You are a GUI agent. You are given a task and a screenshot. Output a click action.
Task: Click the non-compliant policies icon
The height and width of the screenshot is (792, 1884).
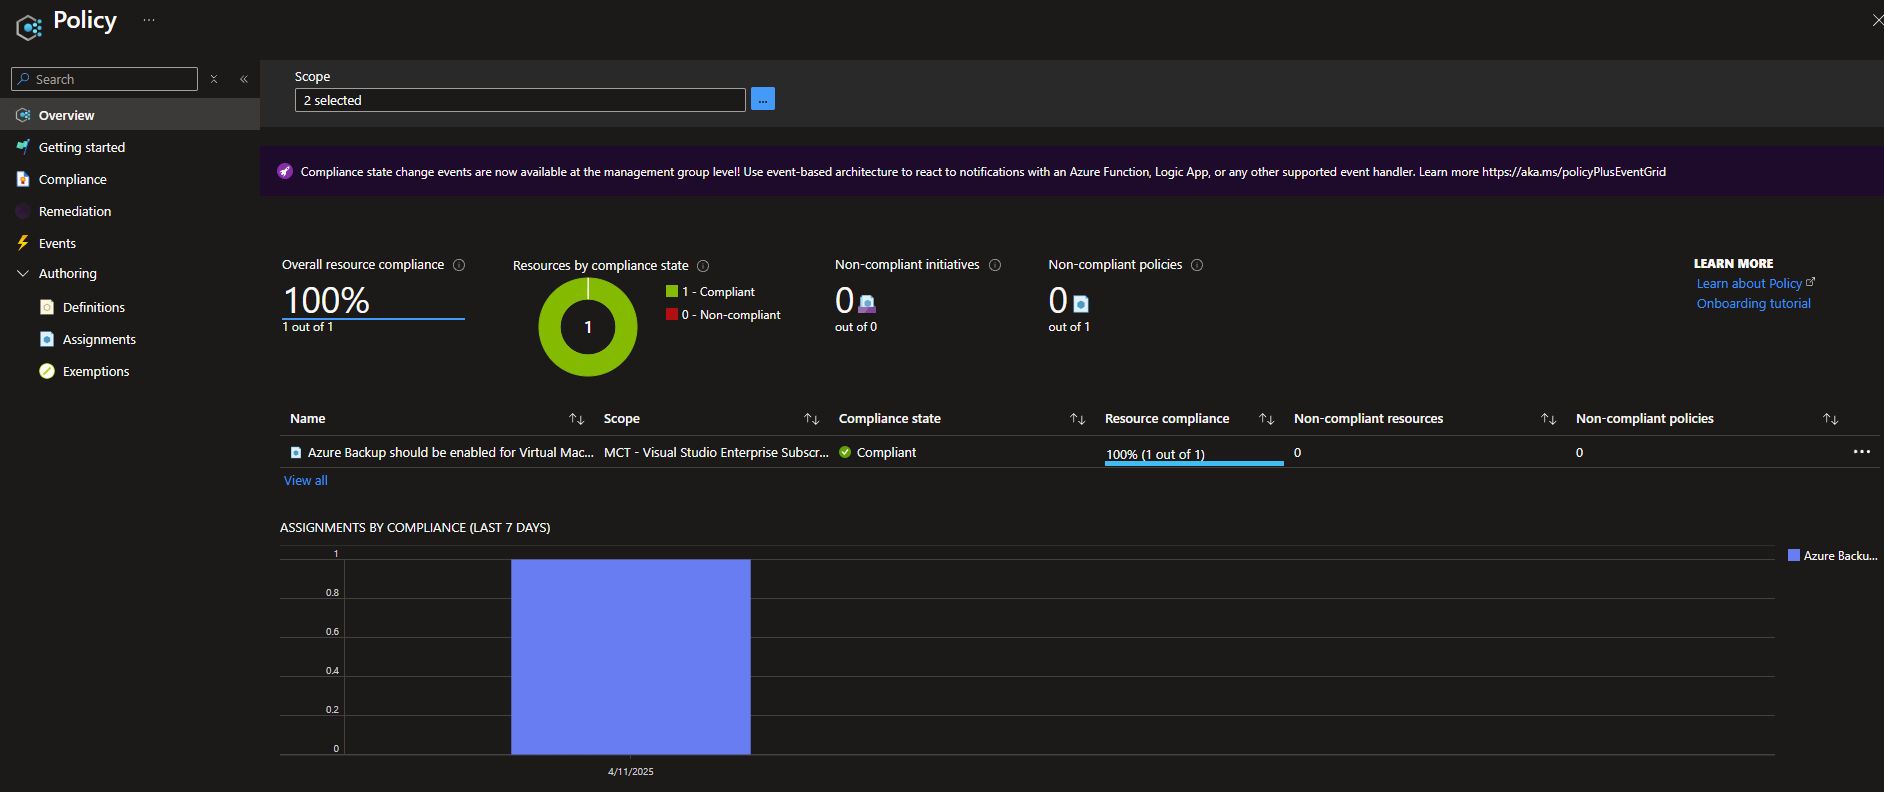[x=1081, y=303]
